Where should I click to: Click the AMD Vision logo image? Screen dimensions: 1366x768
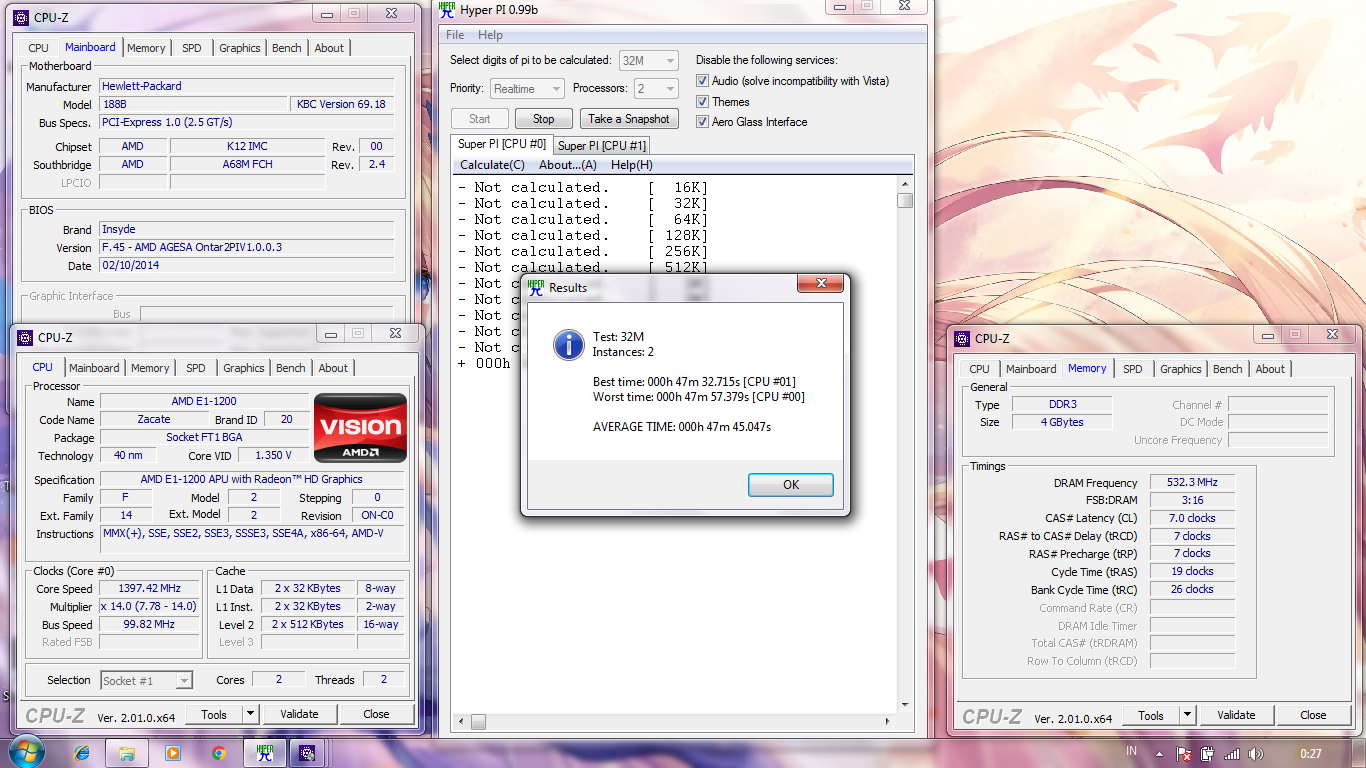pos(360,428)
